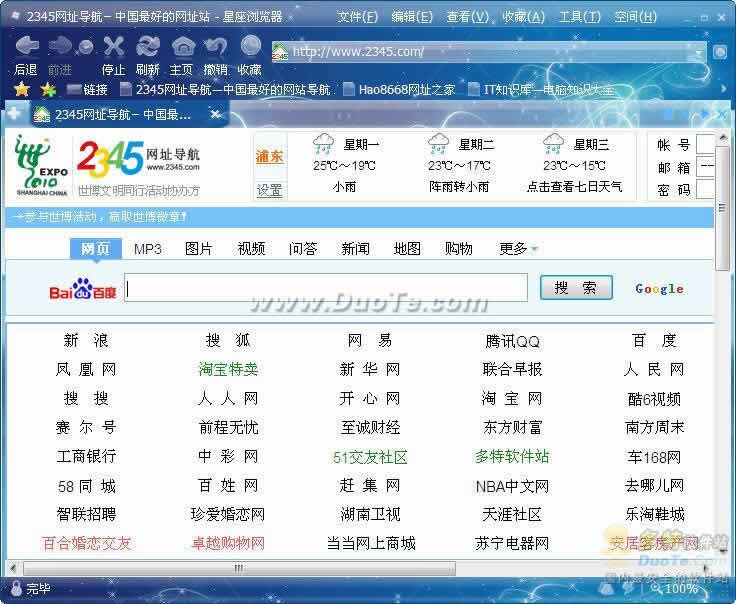Close the 2345网址导航 tab

215,114
